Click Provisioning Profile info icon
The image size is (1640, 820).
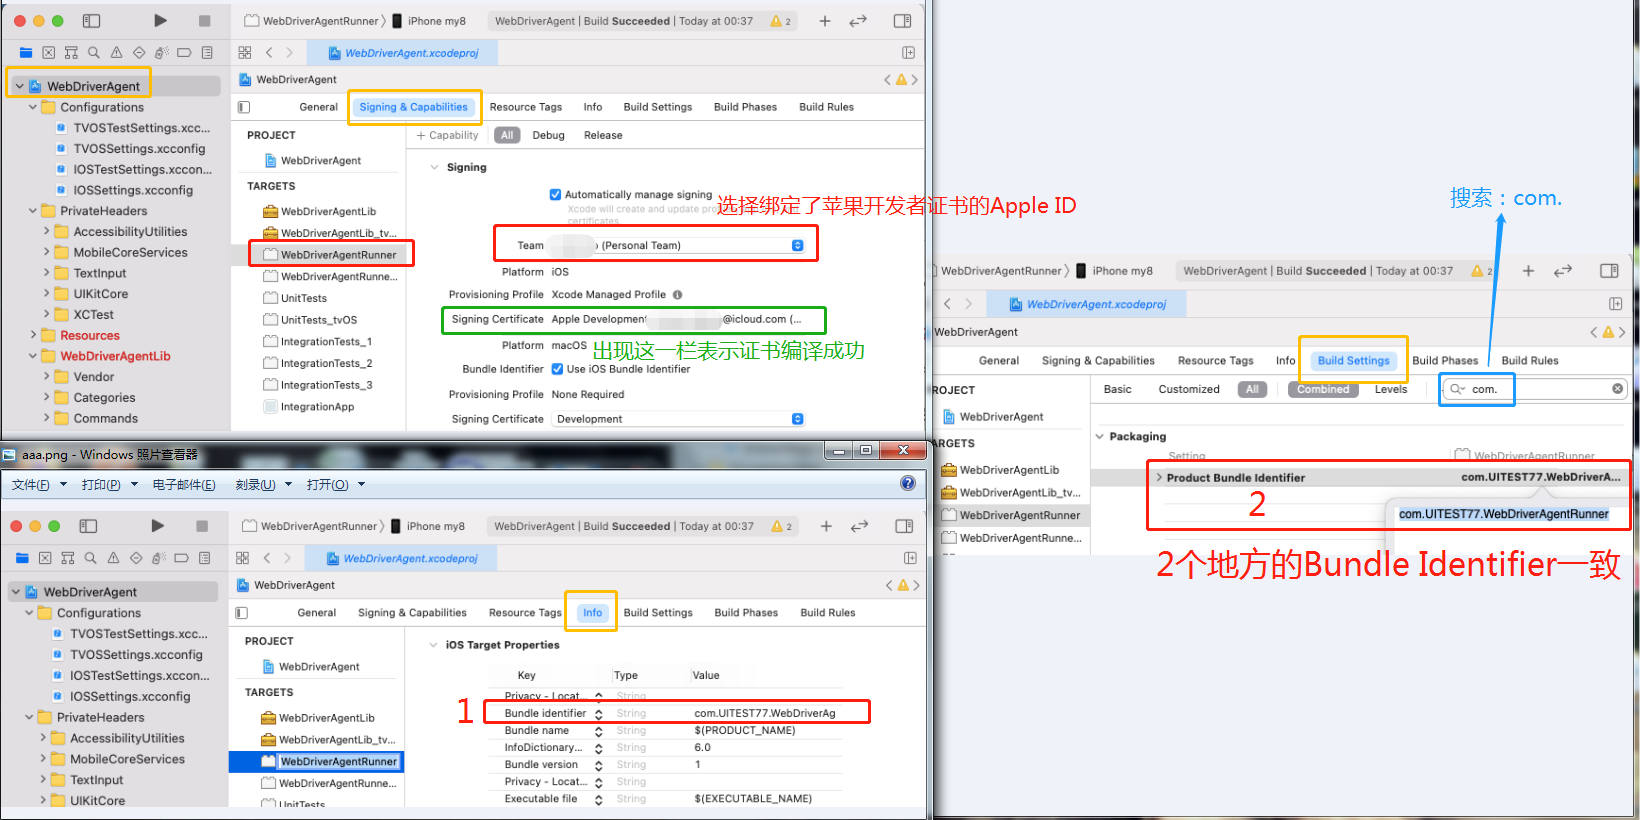point(677,294)
